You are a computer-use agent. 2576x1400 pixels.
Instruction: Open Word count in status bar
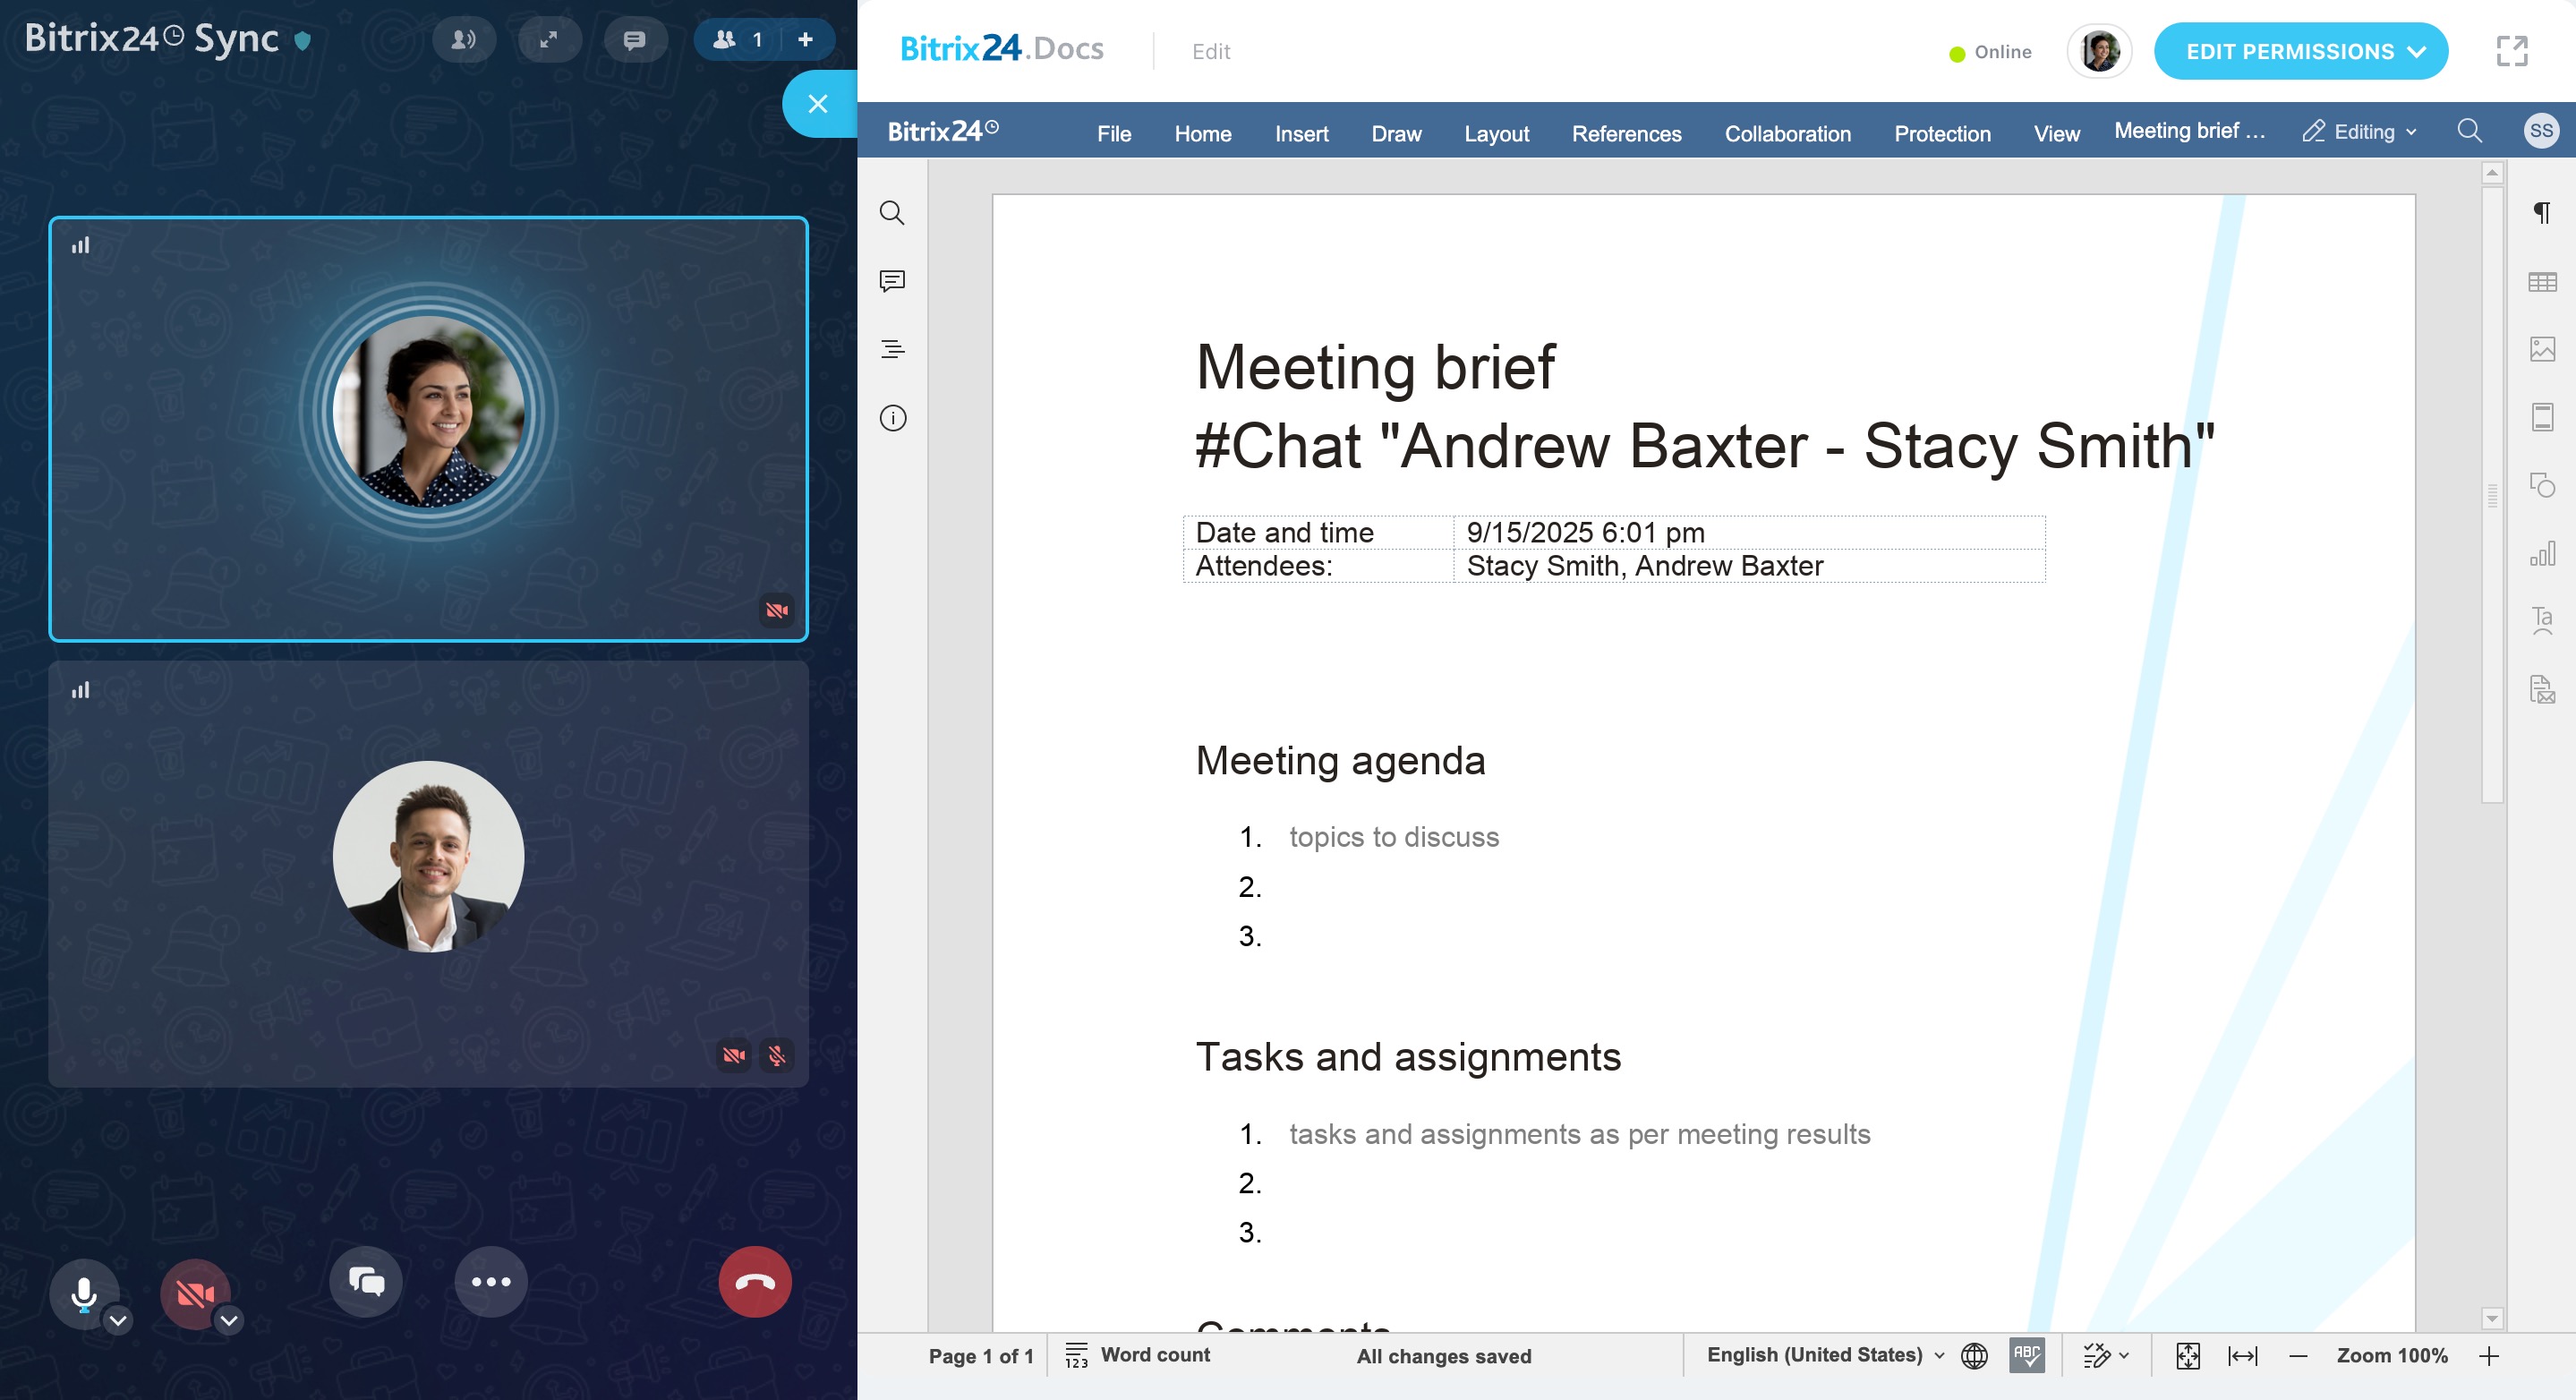[x=1137, y=1355]
